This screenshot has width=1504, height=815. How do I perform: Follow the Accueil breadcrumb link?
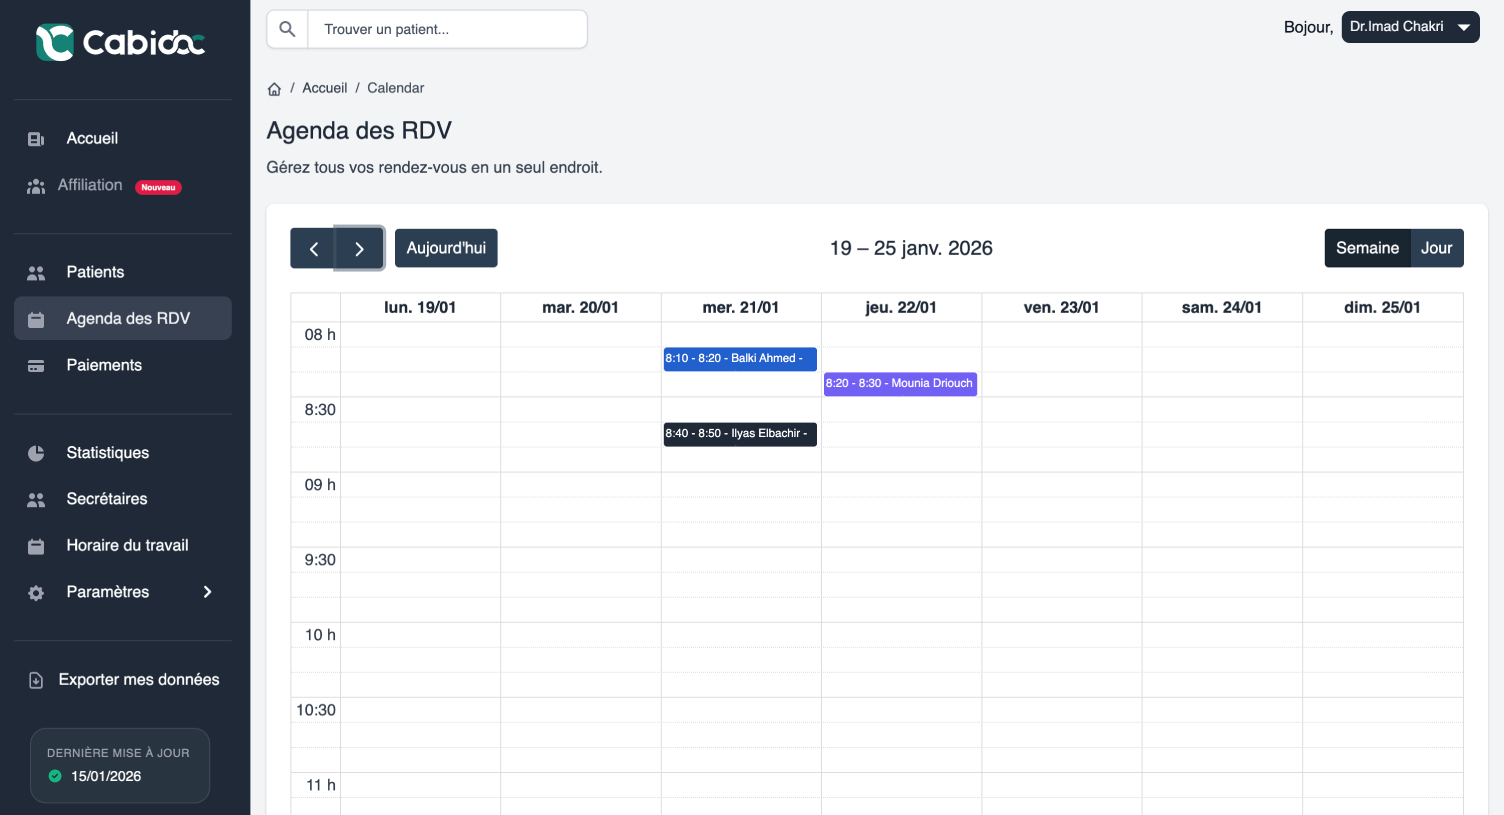click(324, 88)
